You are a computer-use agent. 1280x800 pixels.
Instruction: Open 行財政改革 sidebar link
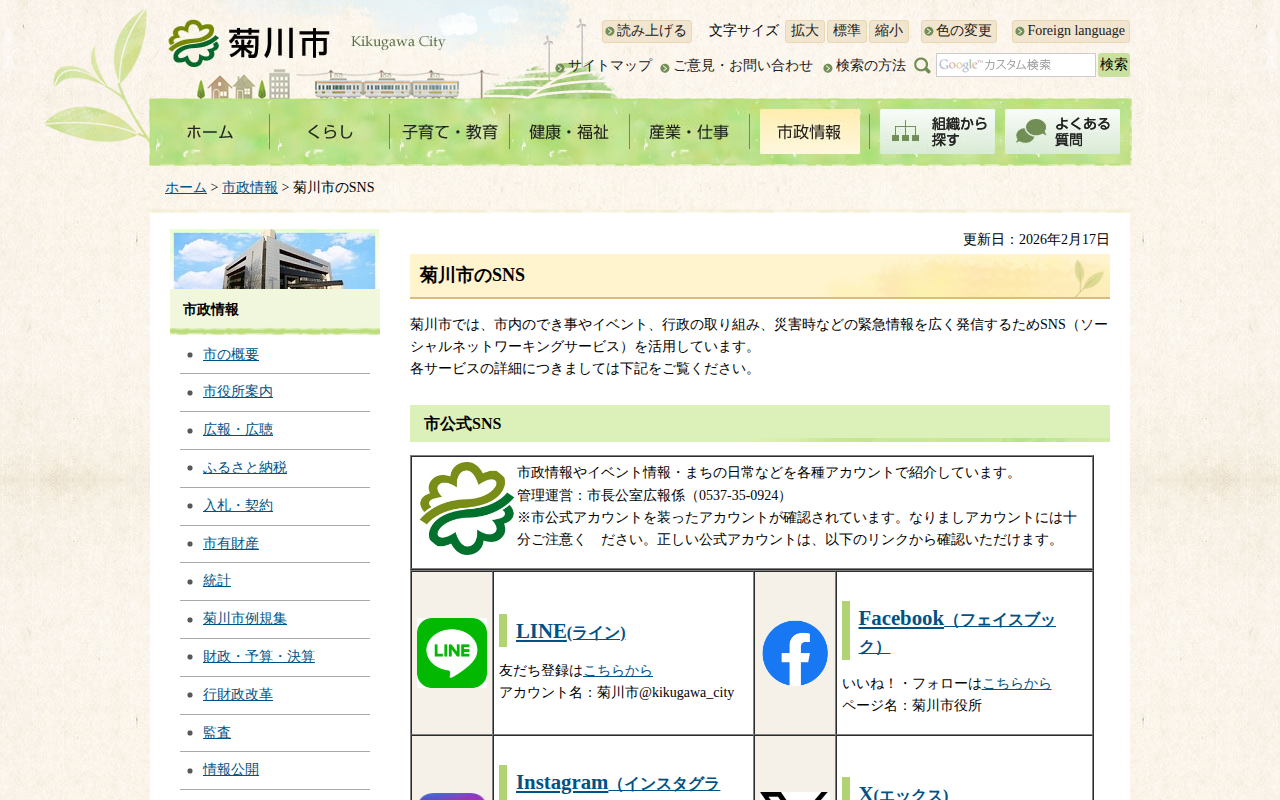238,695
